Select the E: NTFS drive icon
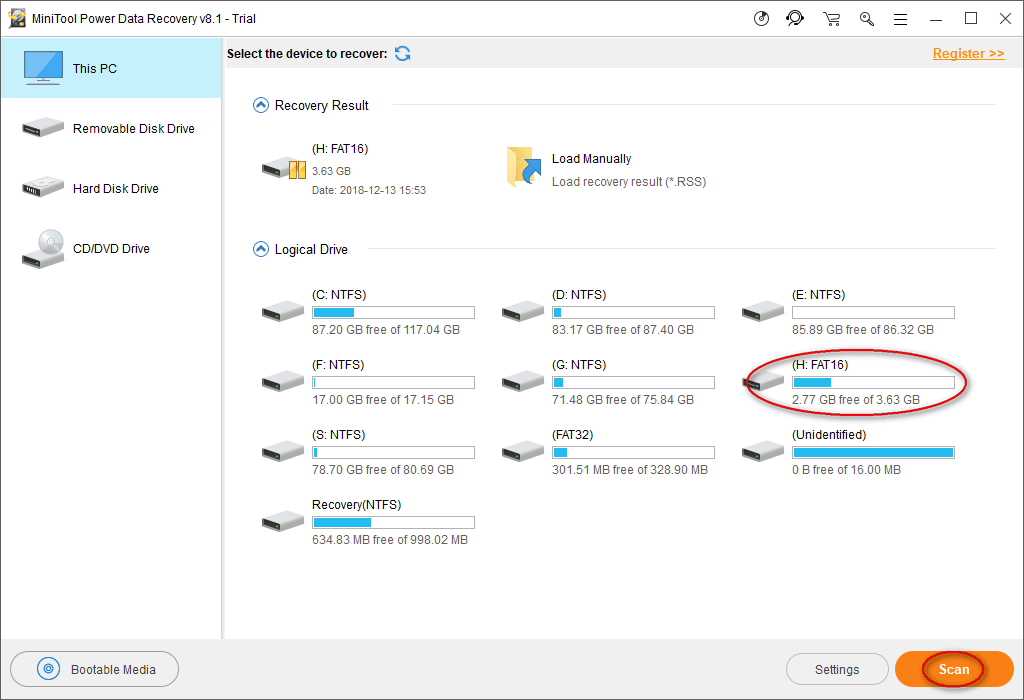 click(x=763, y=311)
